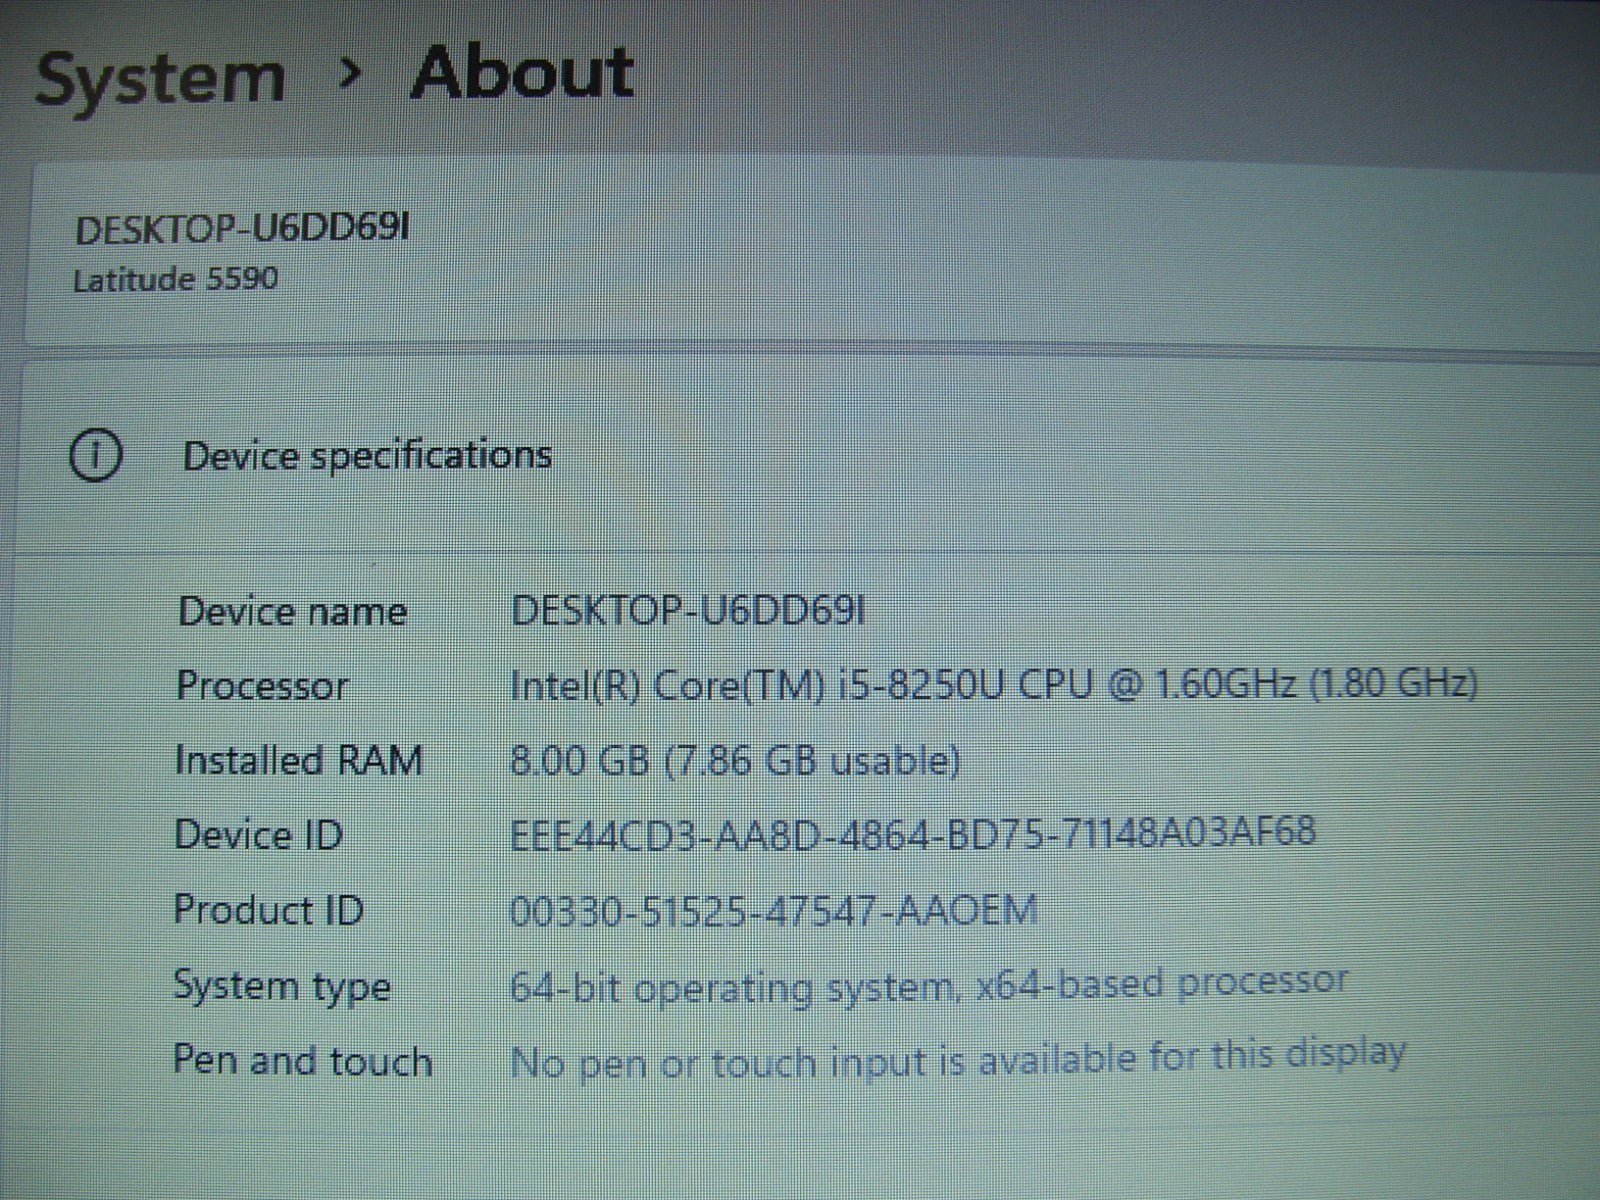Viewport: 1600px width, 1200px height.
Task: Click the Latitude 5590 model text
Action: click(x=175, y=279)
